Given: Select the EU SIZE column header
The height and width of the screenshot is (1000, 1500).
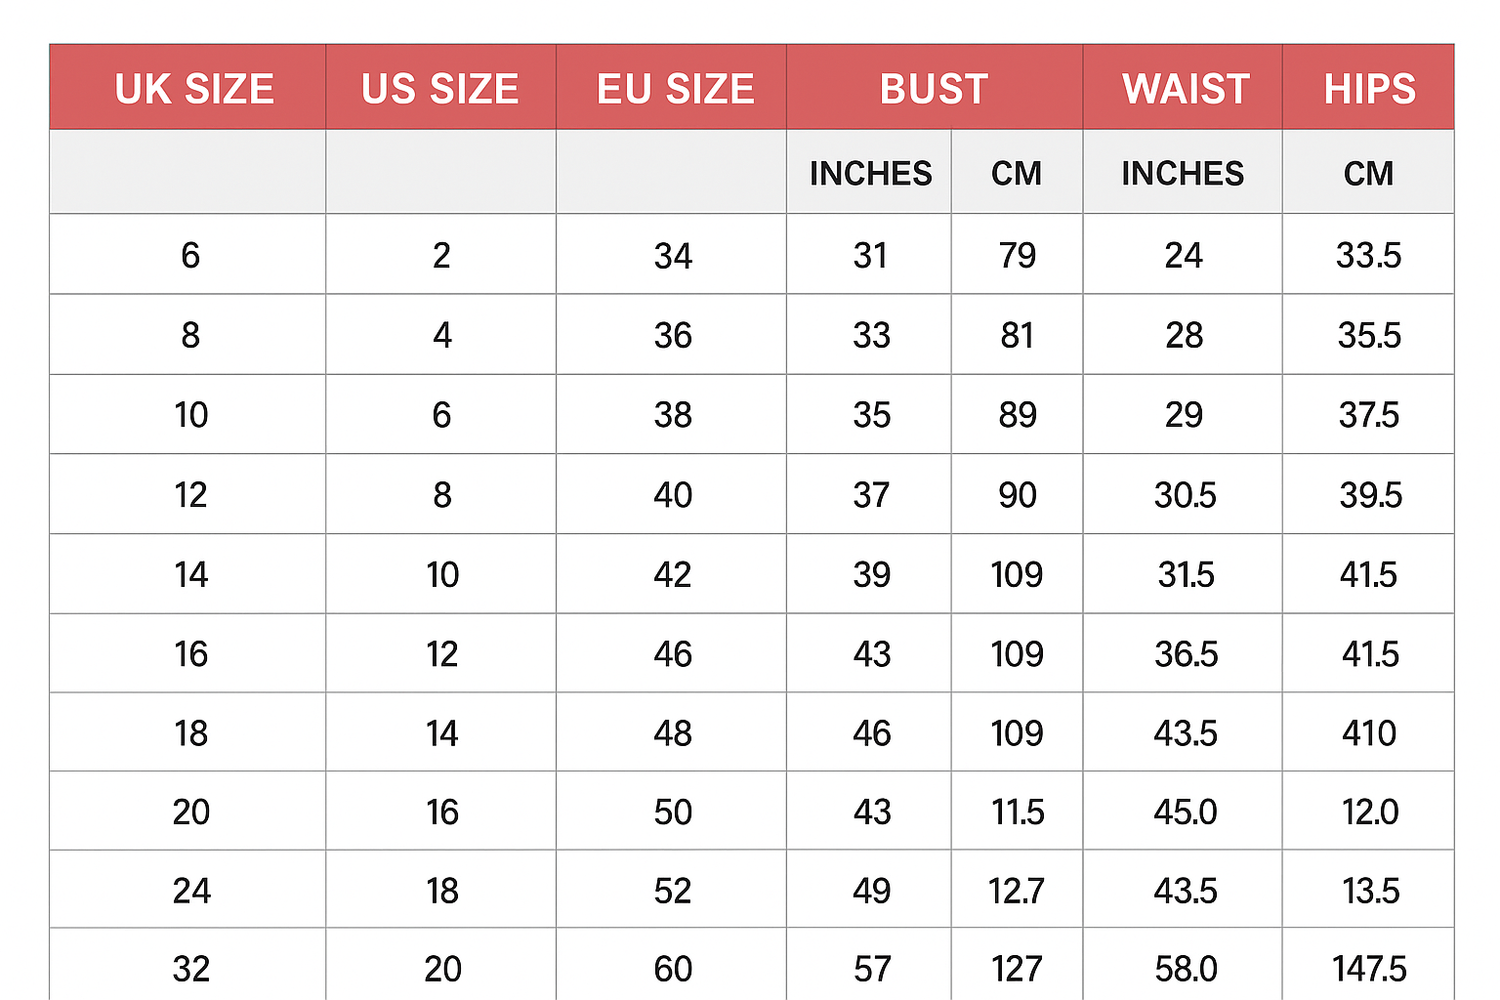Looking at the screenshot, I should click(x=675, y=89).
